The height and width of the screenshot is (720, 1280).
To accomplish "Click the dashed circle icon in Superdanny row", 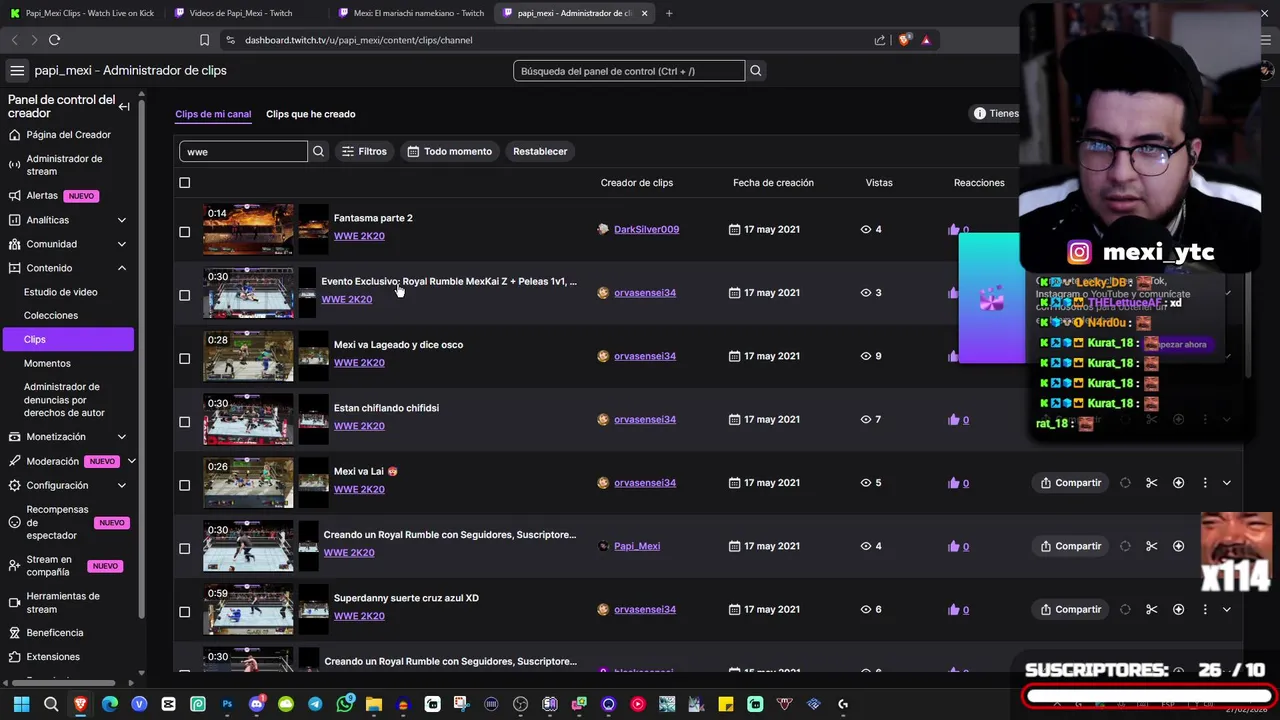I will 1125,609.
